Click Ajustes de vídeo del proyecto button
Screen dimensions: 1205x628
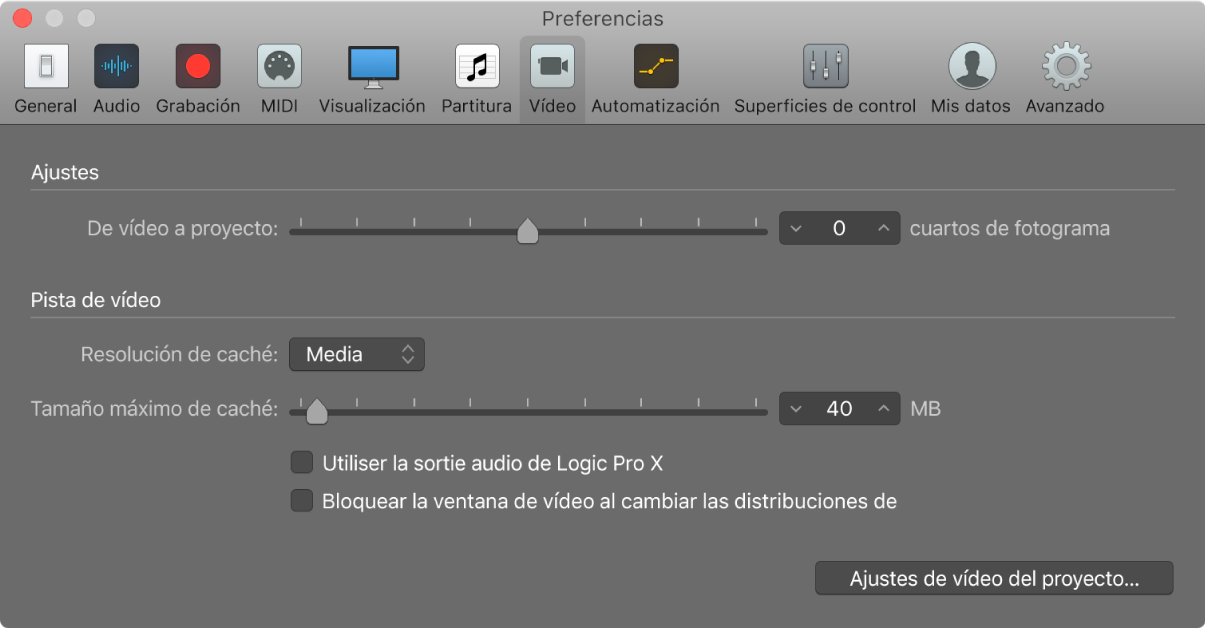(994, 578)
